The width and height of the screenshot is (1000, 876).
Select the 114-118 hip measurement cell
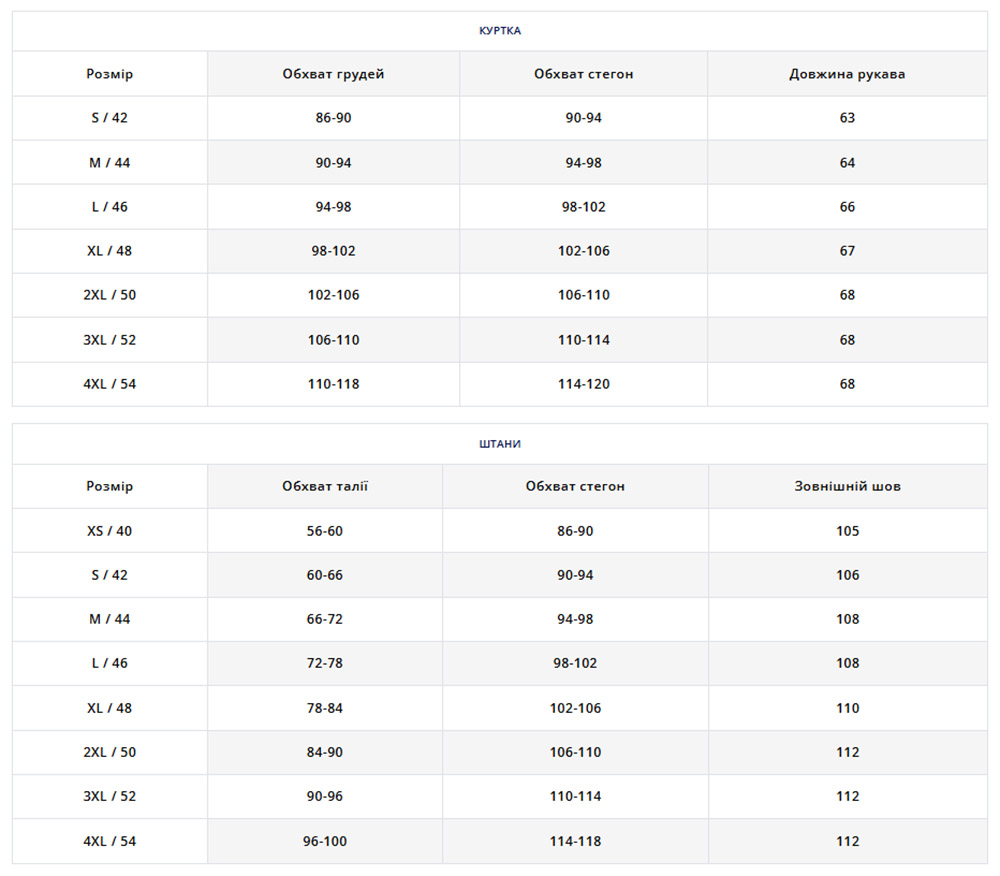(575, 841)
